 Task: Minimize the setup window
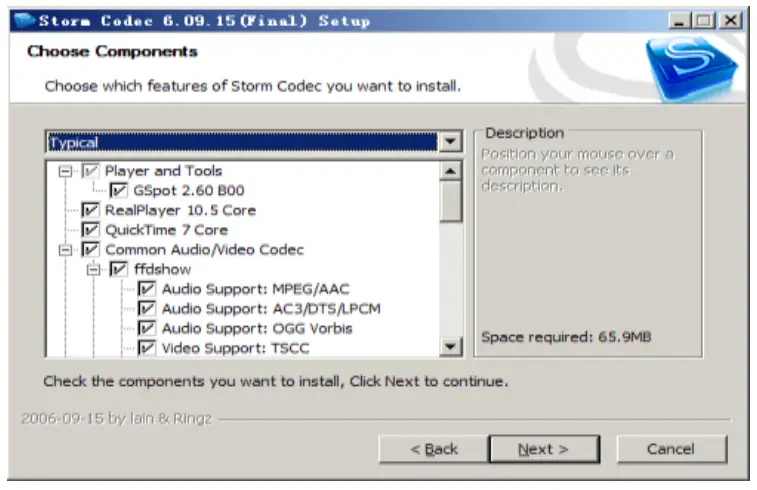pos(680,21)
